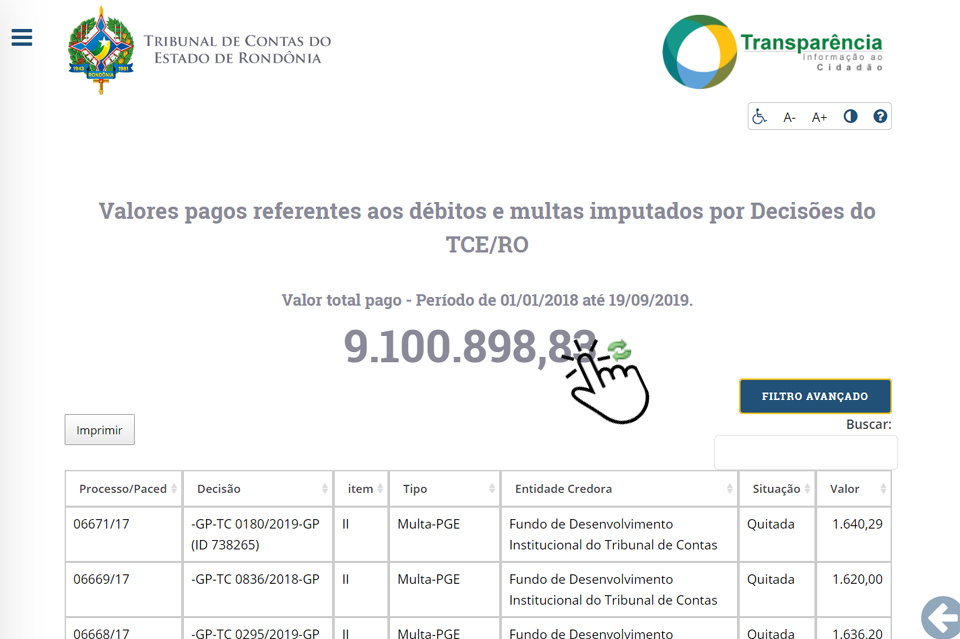
Task: Refresh the total paid value
Action: coord(620,349)
